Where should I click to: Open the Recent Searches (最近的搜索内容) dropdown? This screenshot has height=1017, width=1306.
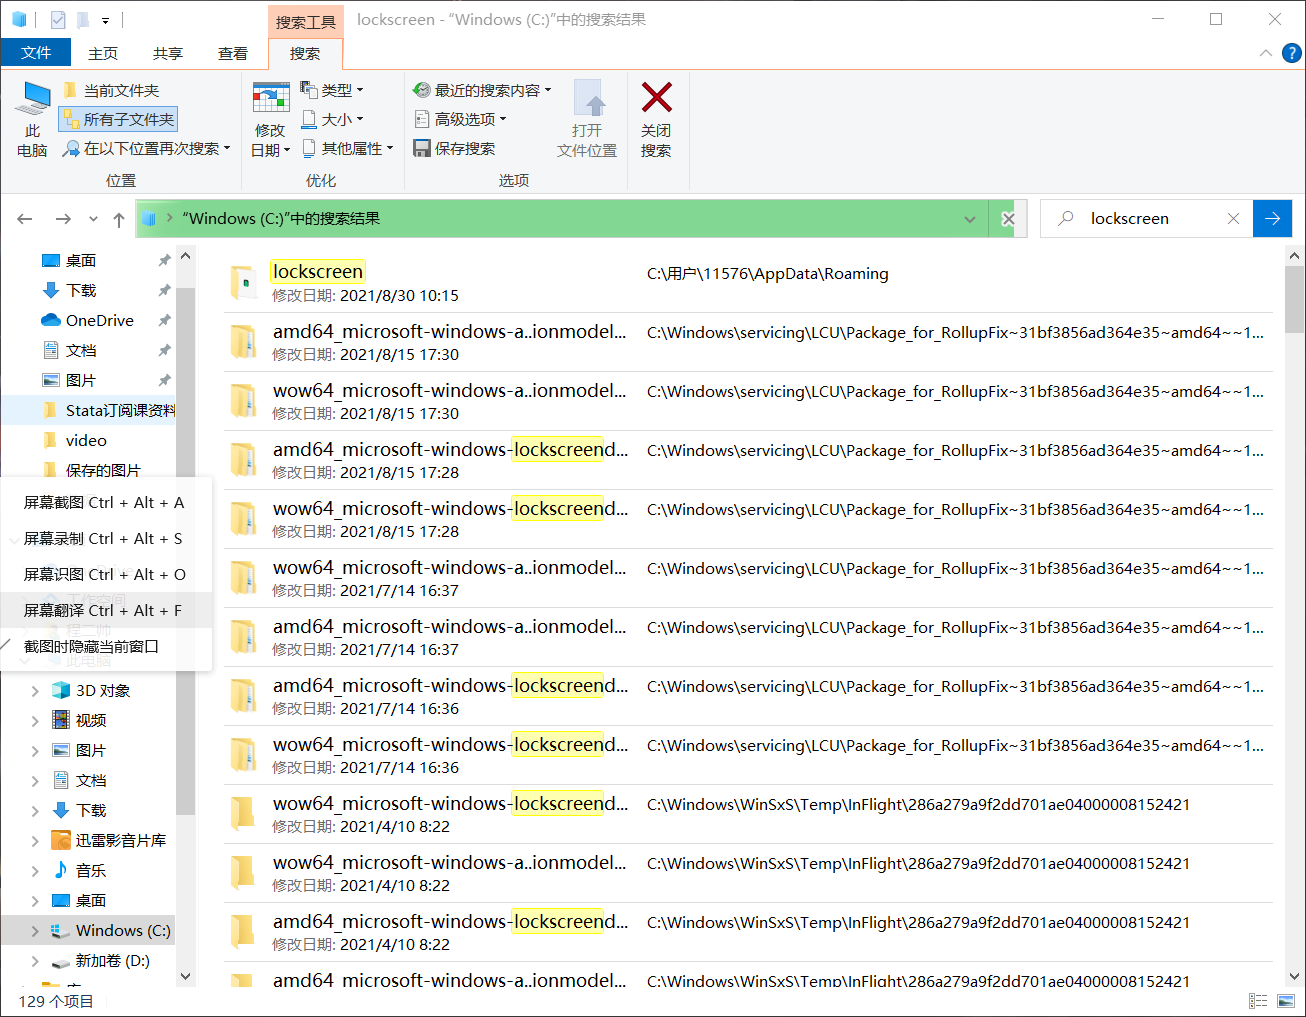(482, 90)
